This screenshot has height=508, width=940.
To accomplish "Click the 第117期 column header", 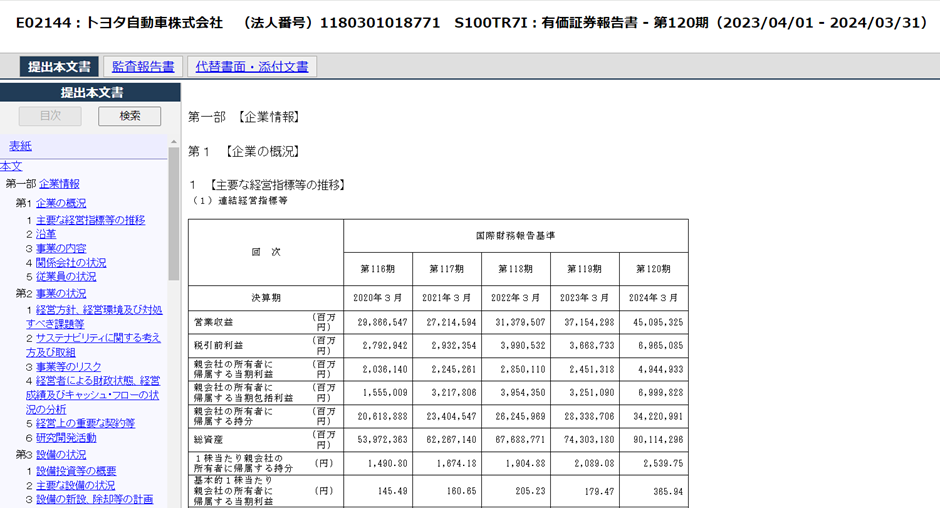I will click(x=447, y=269).
